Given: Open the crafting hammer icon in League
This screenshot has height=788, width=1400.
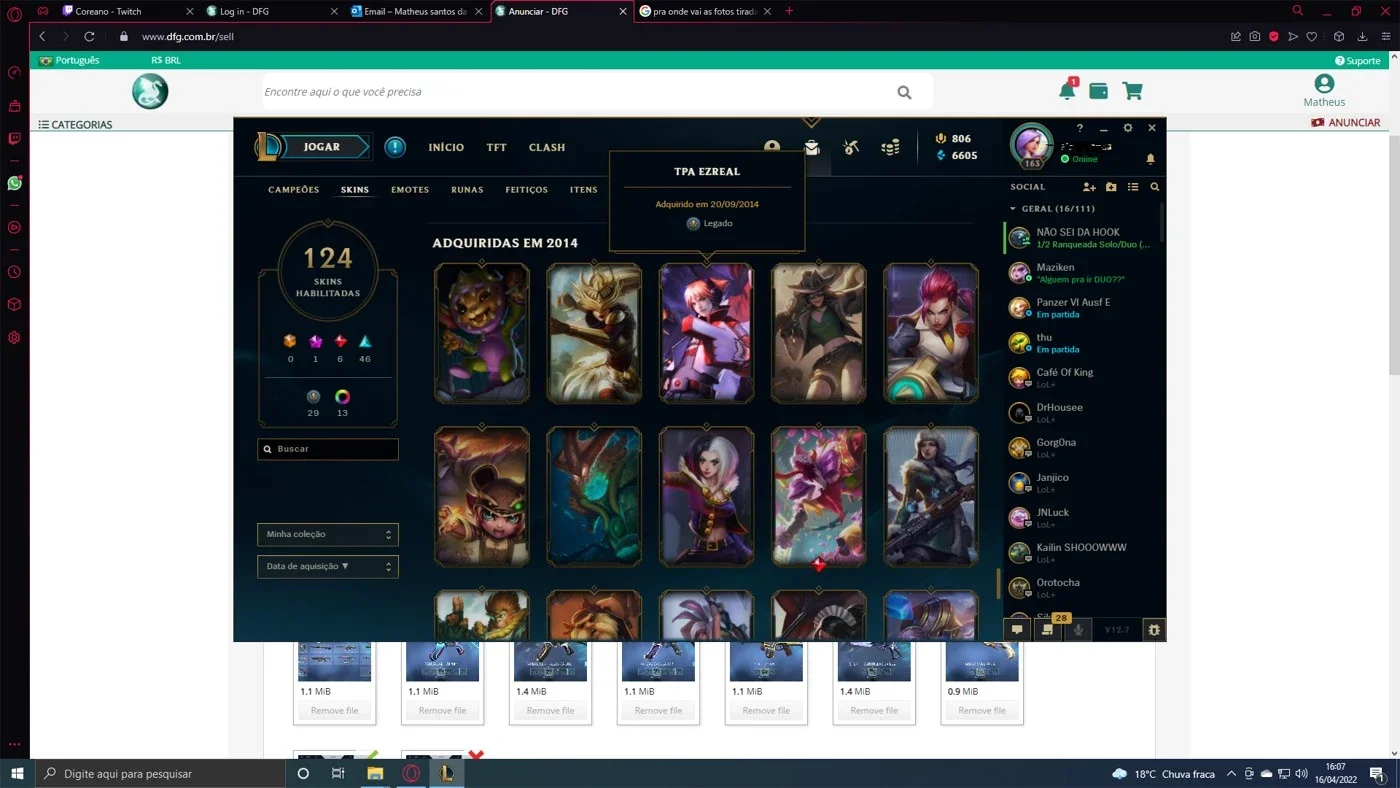Looking at the screenshot, I should [851, 147].
